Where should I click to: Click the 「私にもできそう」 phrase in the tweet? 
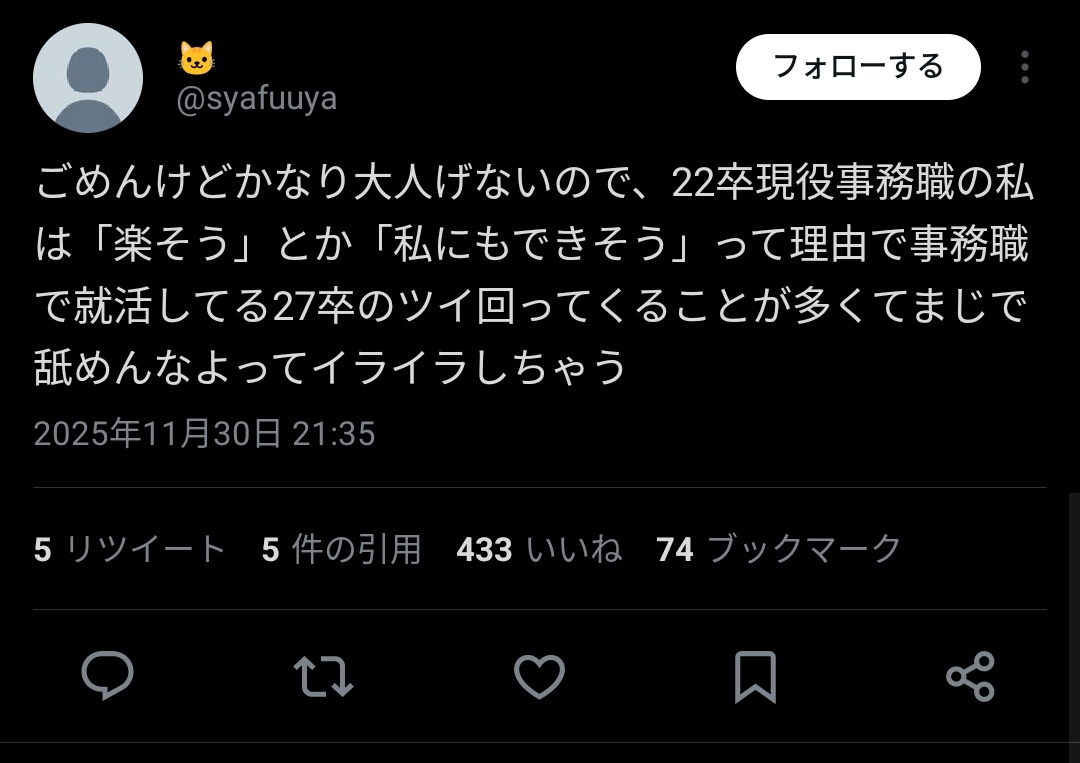pyautogui.click(x=537, y=244)
